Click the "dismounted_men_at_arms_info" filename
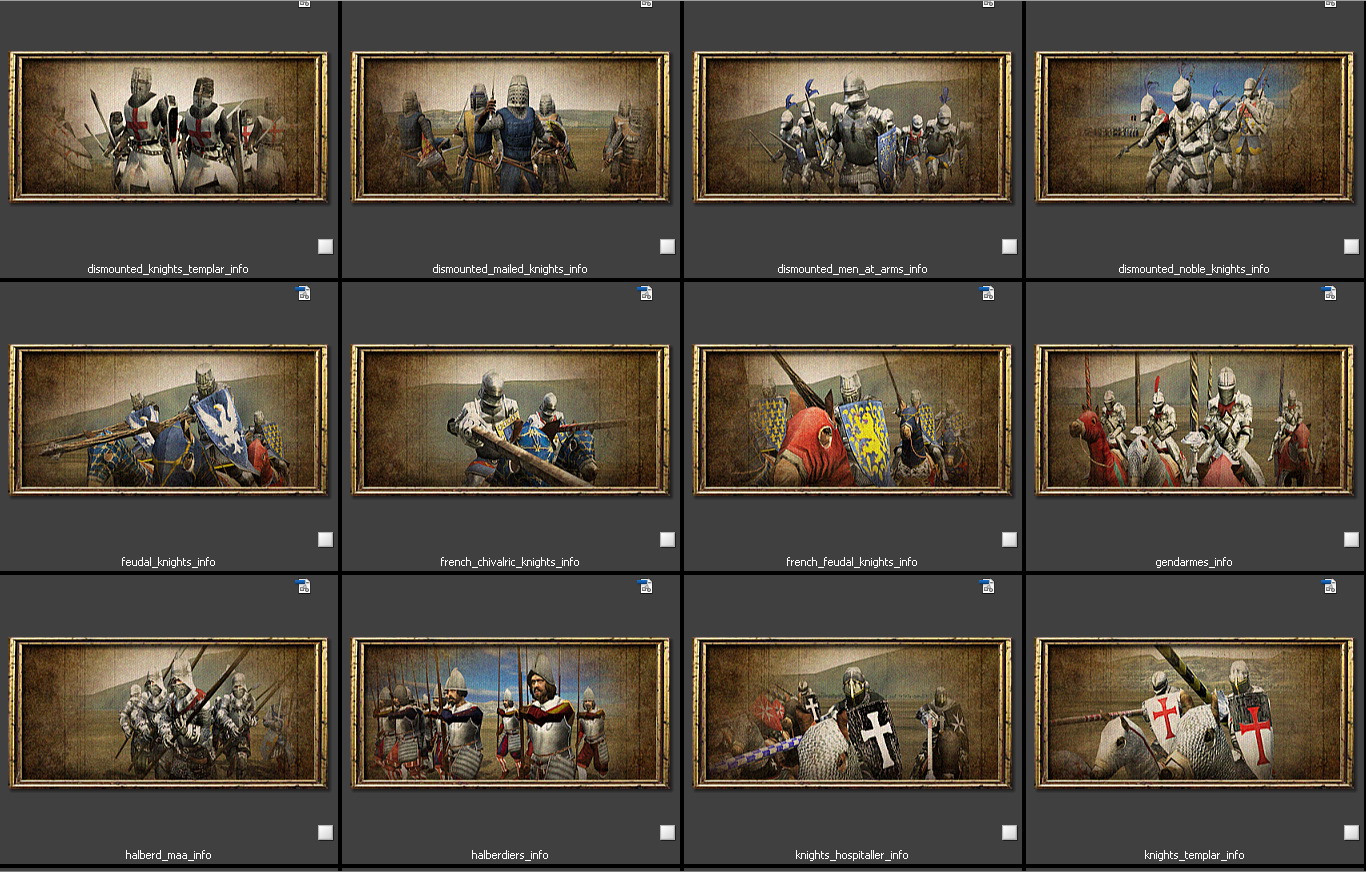 (852, 269)
